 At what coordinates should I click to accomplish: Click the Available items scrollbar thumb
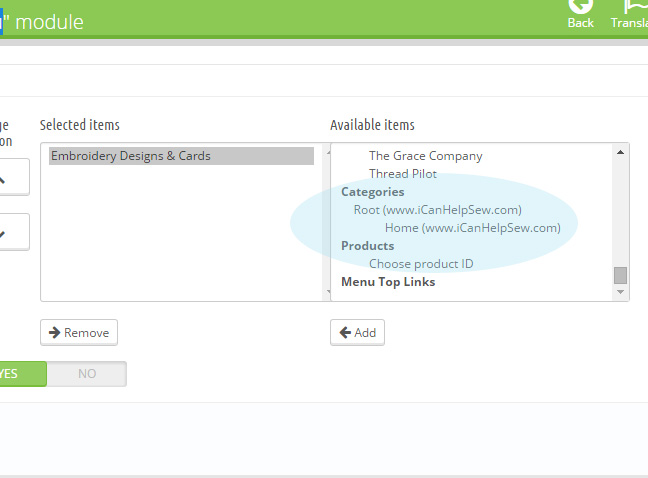click(620, 276)
